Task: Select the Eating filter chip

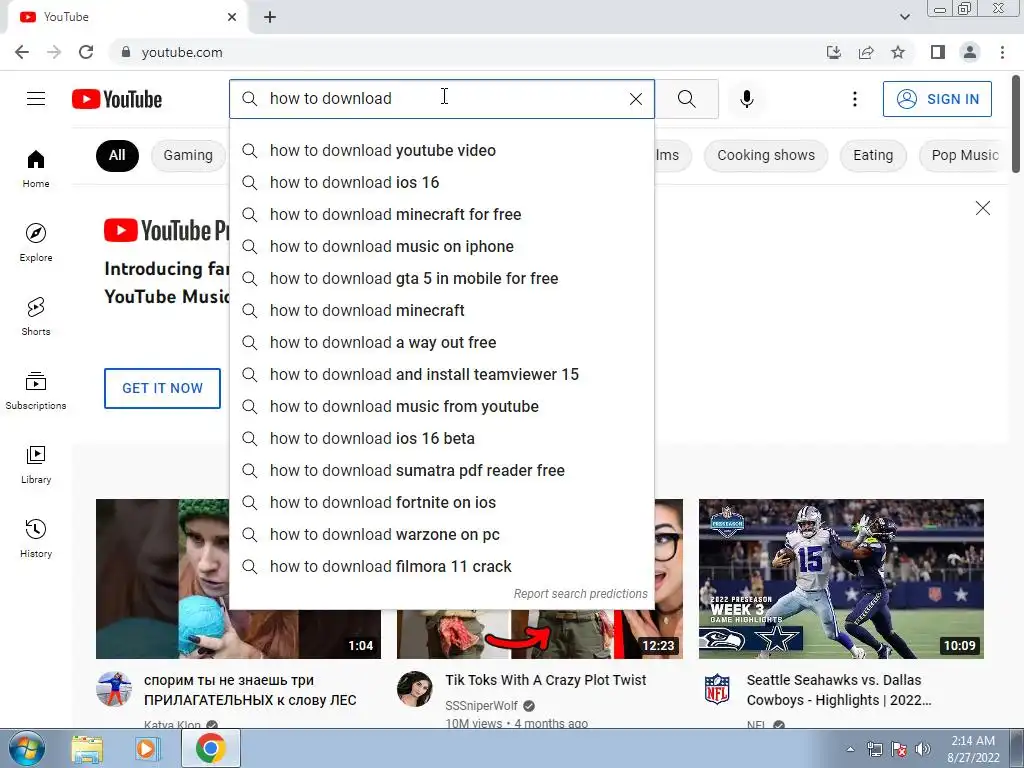Action: coord(873,155)
